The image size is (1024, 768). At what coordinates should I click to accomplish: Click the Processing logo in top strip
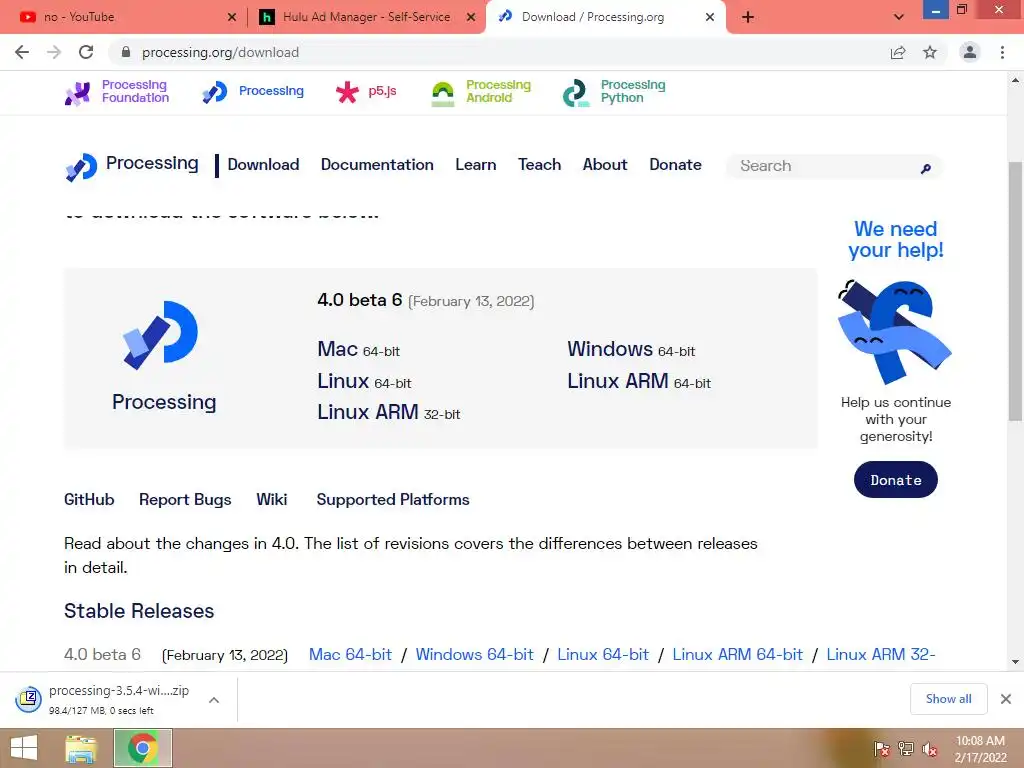click(x=215, y=92)
